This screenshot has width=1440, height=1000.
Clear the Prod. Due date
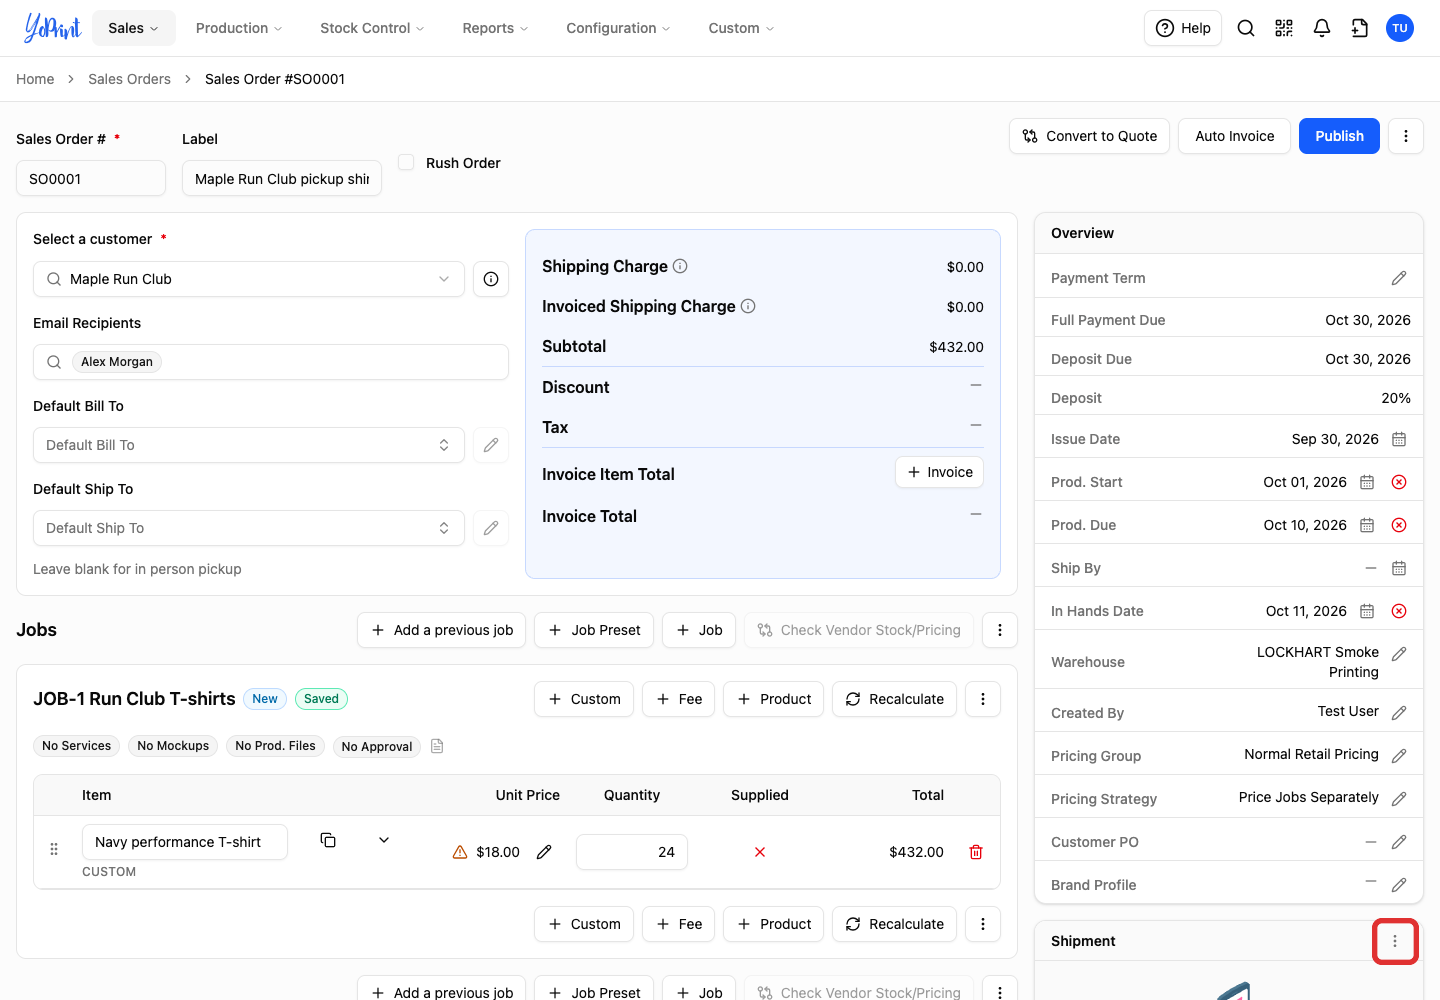[x=1399, y=525]
